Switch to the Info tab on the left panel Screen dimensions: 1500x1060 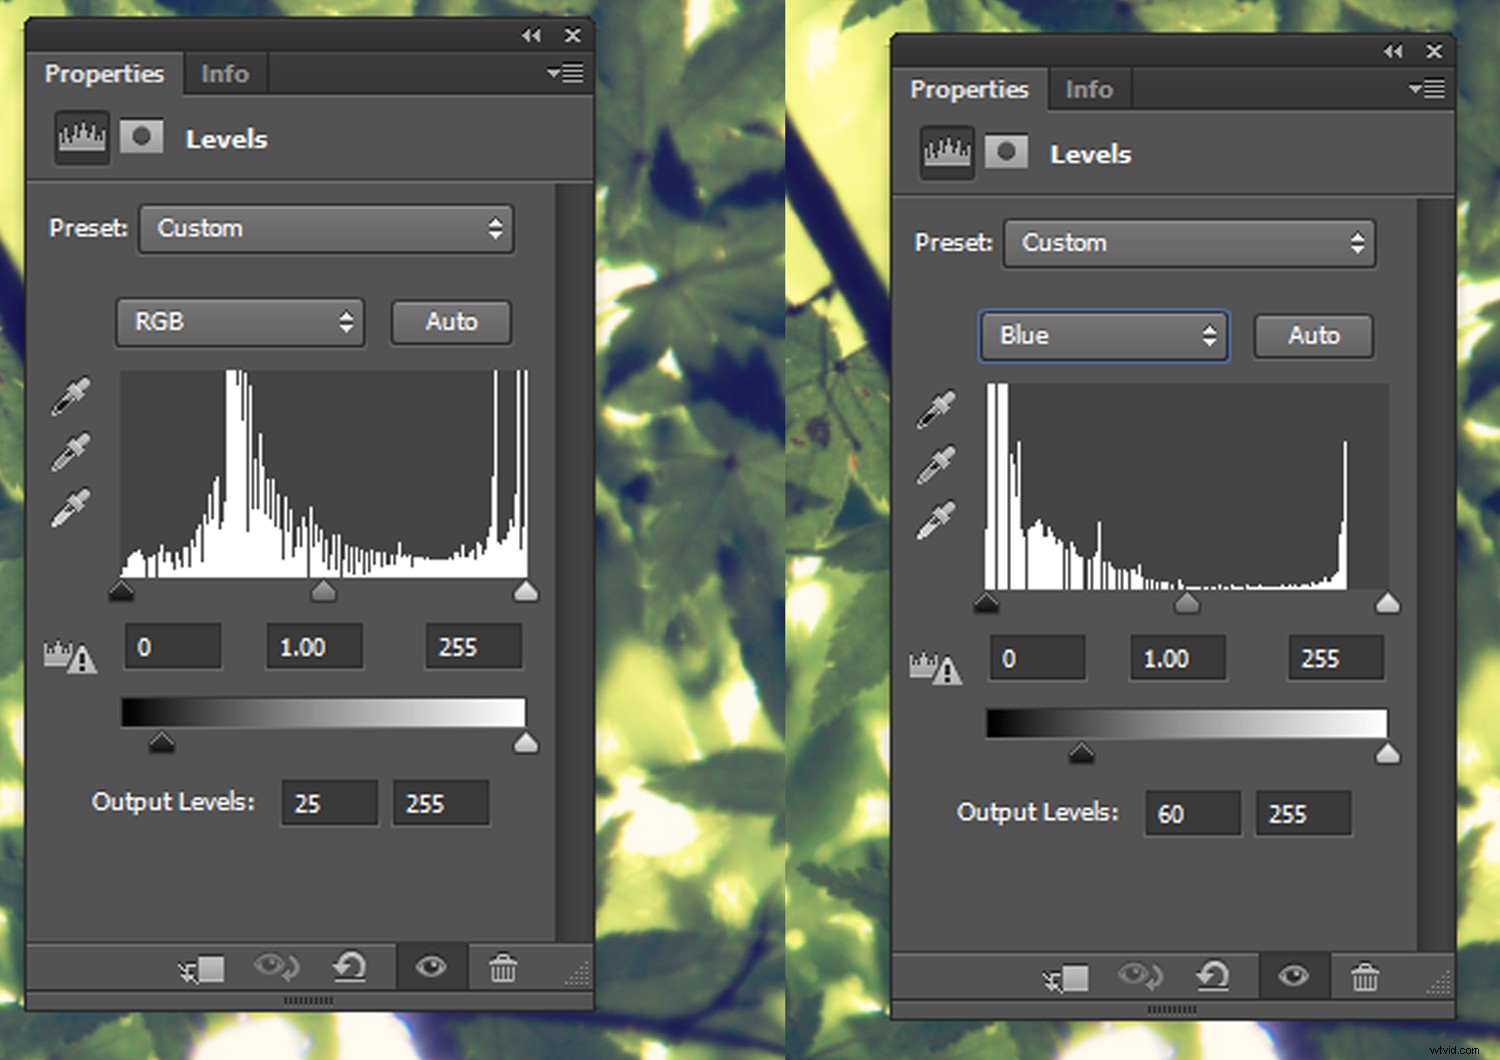tap(225, 73)
